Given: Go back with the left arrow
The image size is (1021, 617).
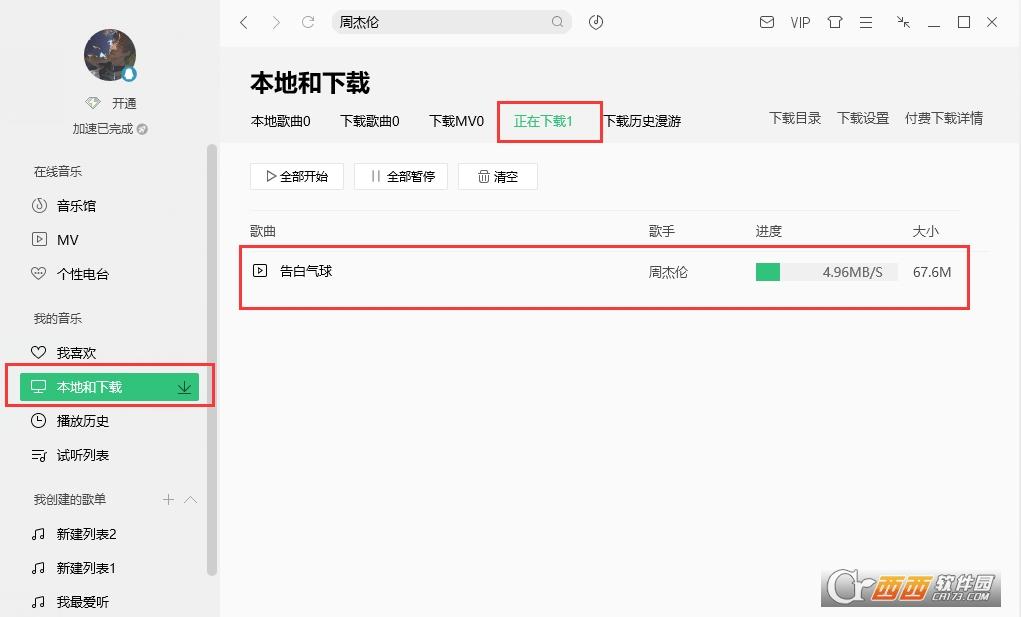Looking at the screenshot, I should tap(244, 23).
